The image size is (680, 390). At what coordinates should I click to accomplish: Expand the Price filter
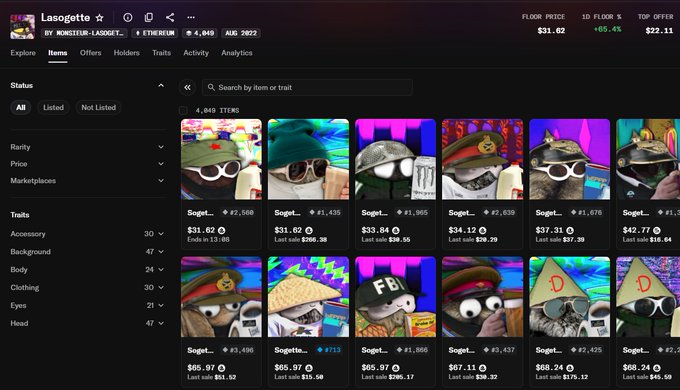pos(87,164)
